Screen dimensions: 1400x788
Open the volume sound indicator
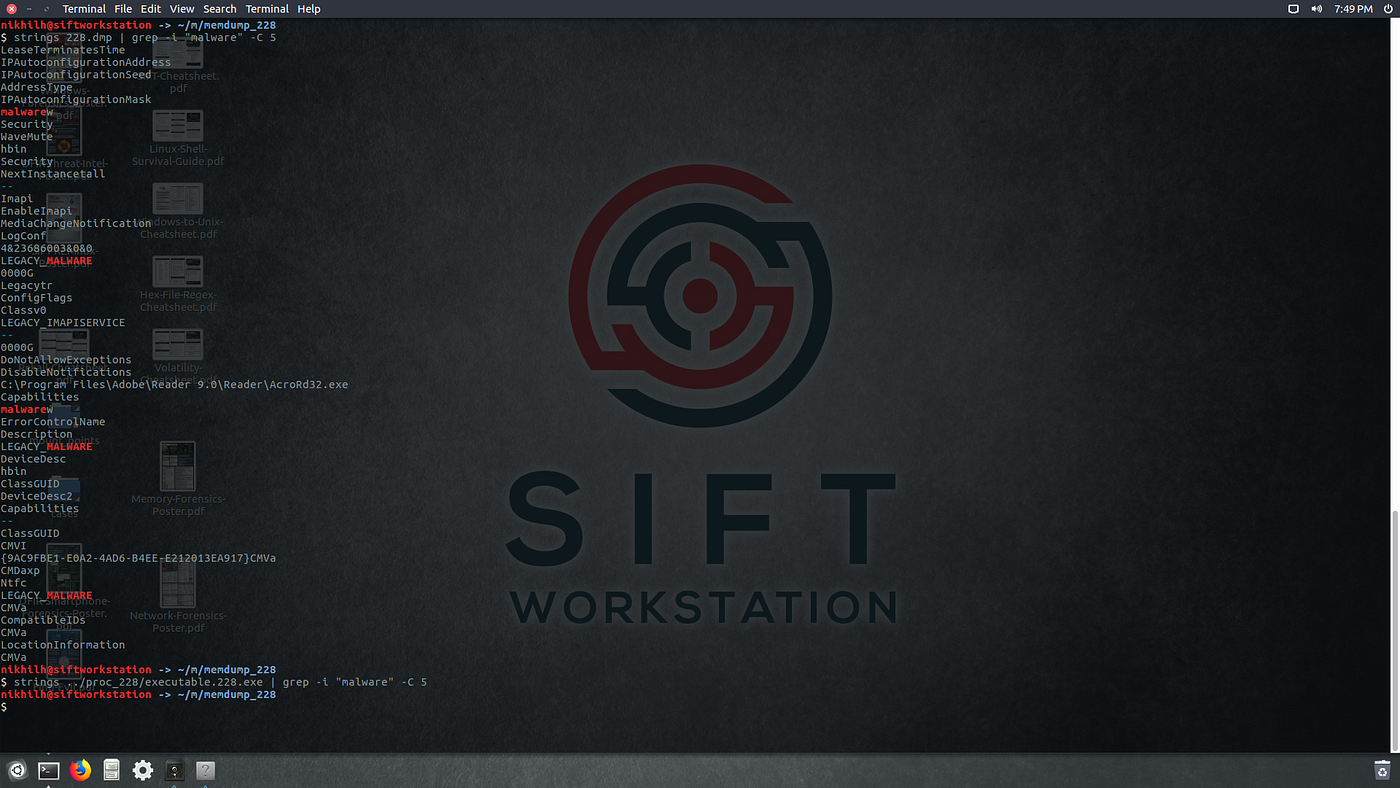[x=1316, y=8]
